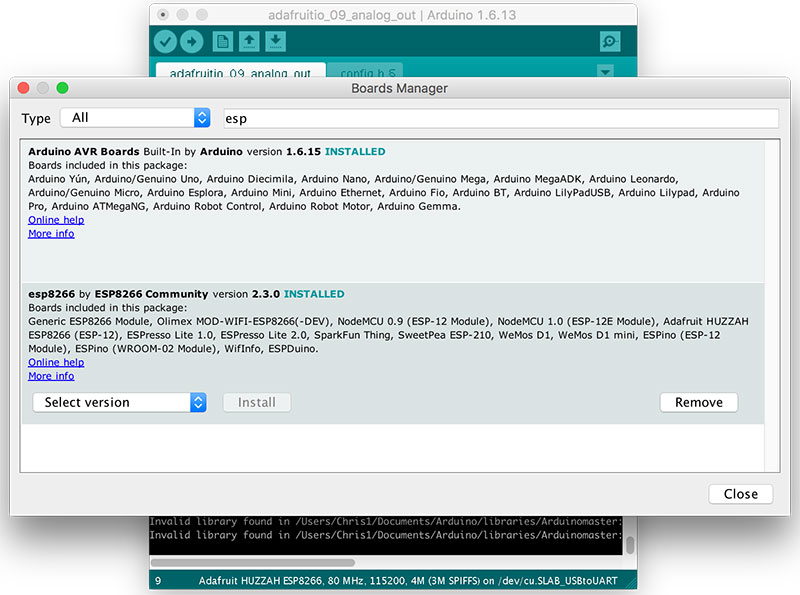
Task: Open More info for Arduino AVR Boards
Action: 51,234
